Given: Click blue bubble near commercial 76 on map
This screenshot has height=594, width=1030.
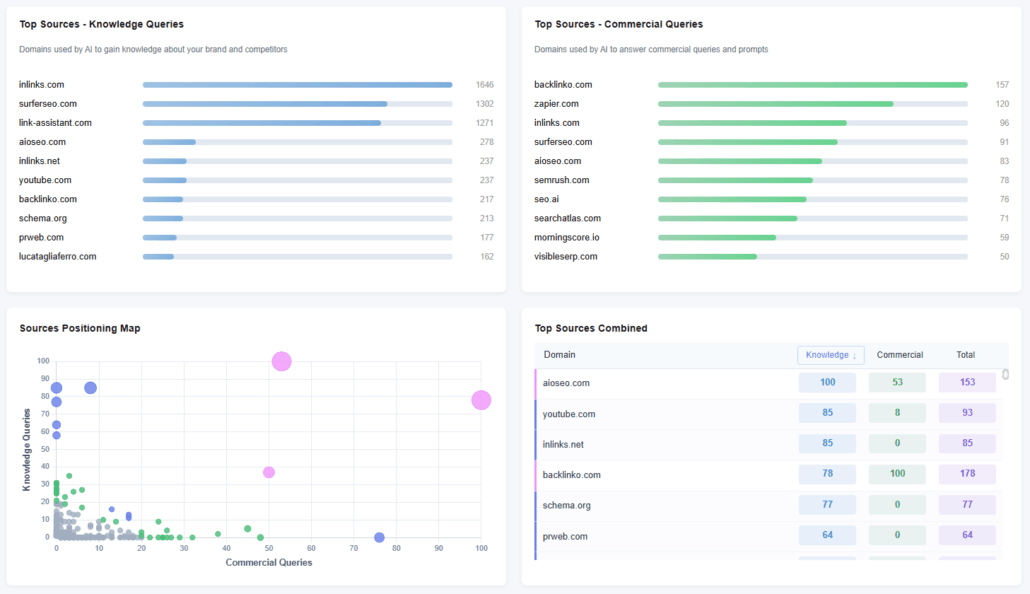Looking at the screenshot, I should 379,537.
